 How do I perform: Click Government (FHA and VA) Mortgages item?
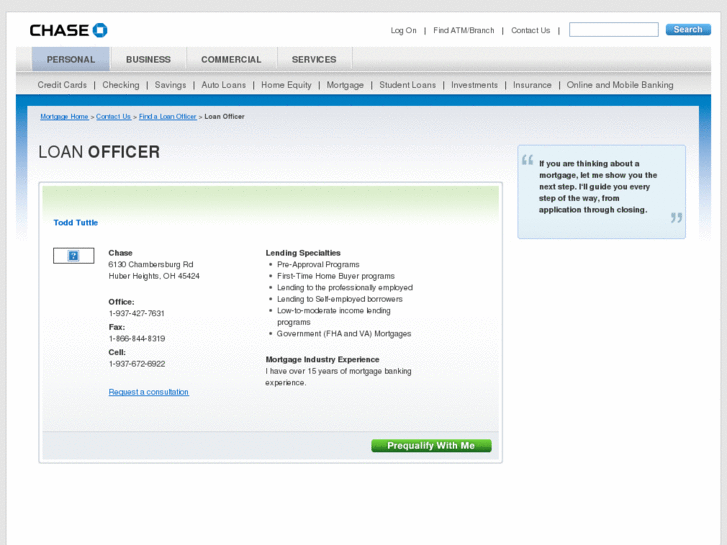point(344,334)
